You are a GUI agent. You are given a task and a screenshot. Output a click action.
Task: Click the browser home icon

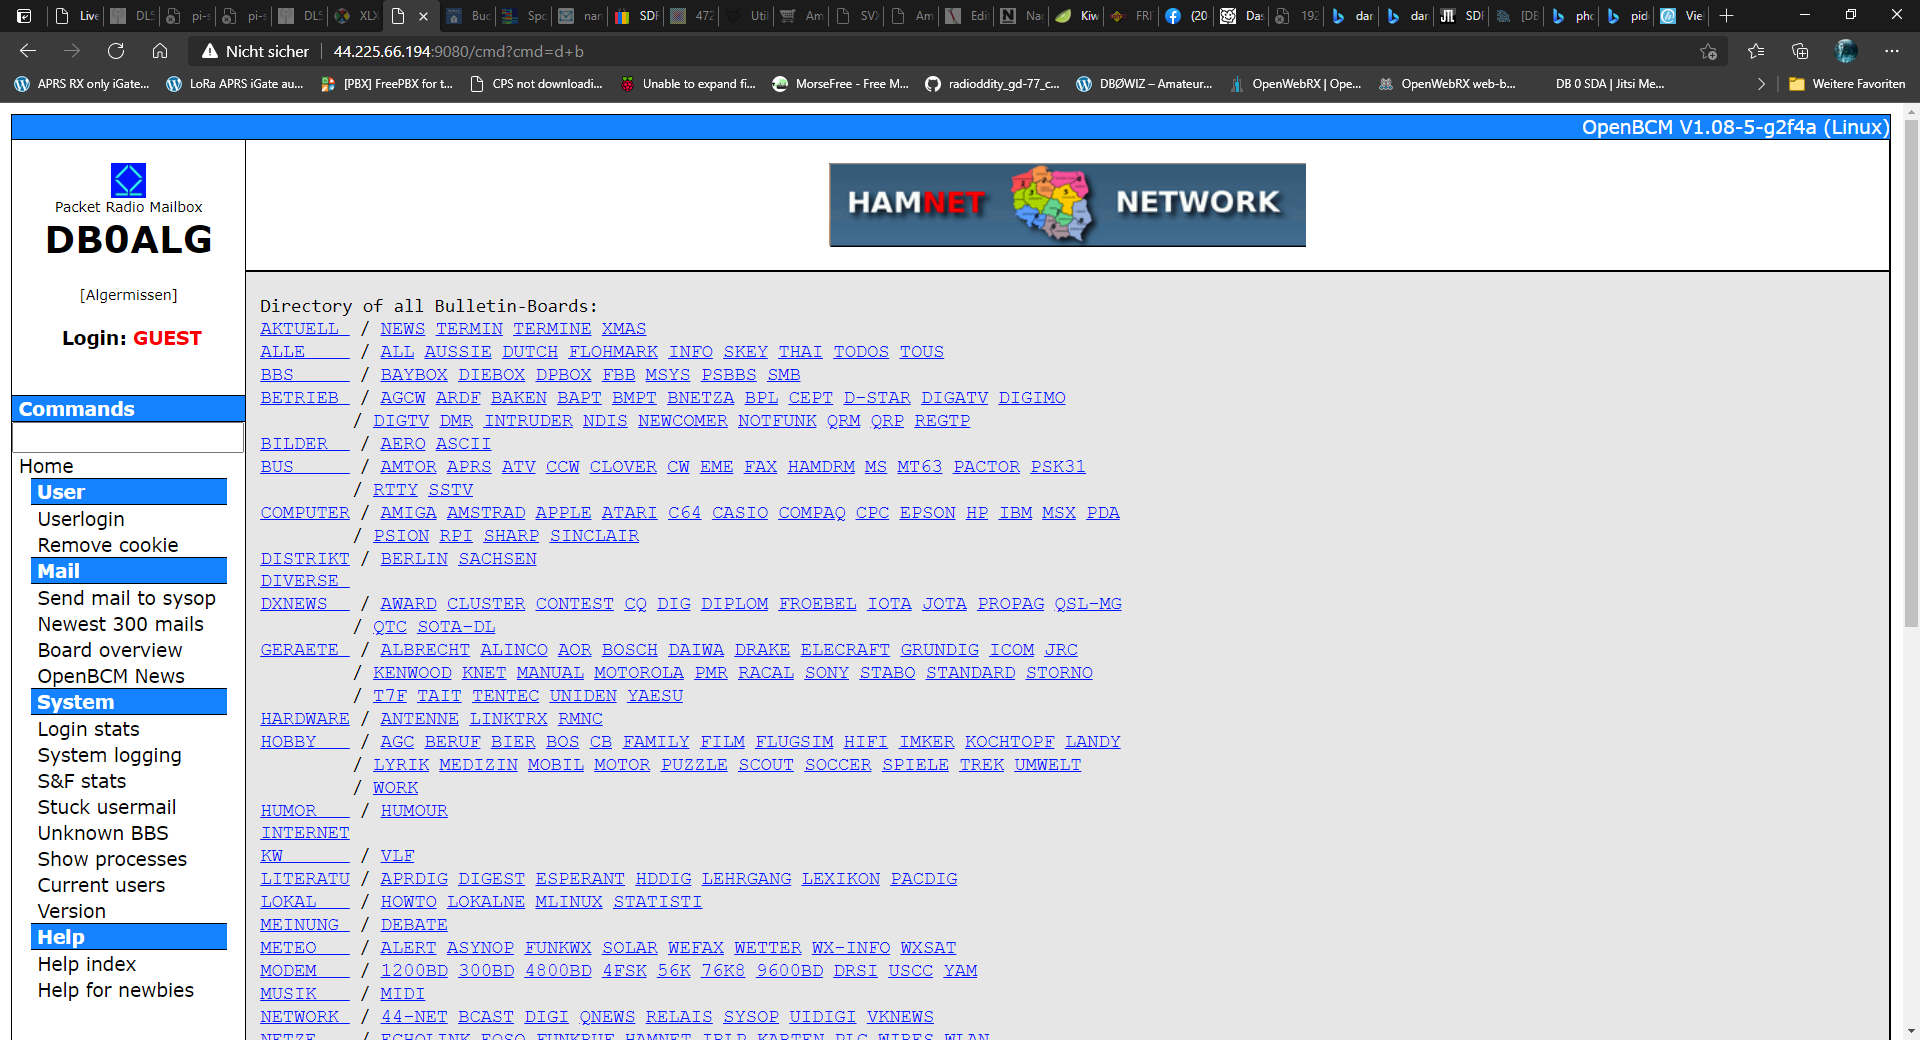tap(160, 51)
